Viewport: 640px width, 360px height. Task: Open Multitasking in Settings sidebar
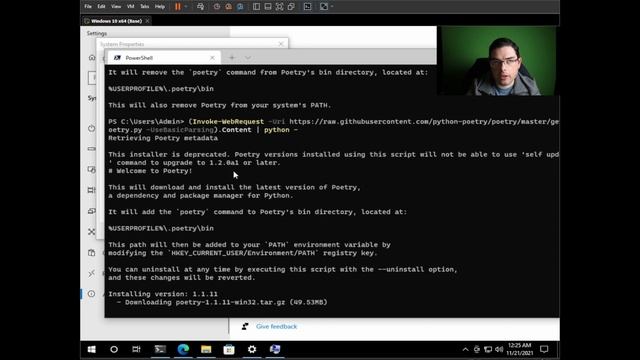coord(91,190)
